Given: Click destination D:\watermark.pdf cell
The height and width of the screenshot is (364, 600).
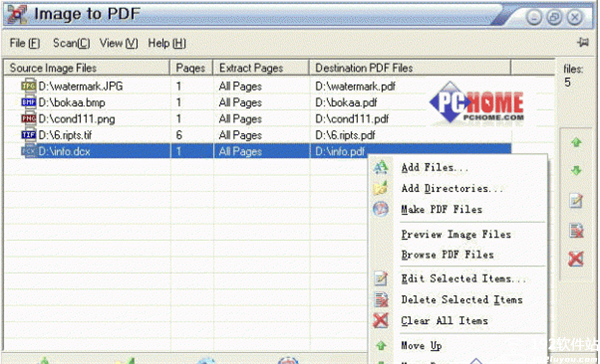Looking at the screenshot, I should 355,86.
